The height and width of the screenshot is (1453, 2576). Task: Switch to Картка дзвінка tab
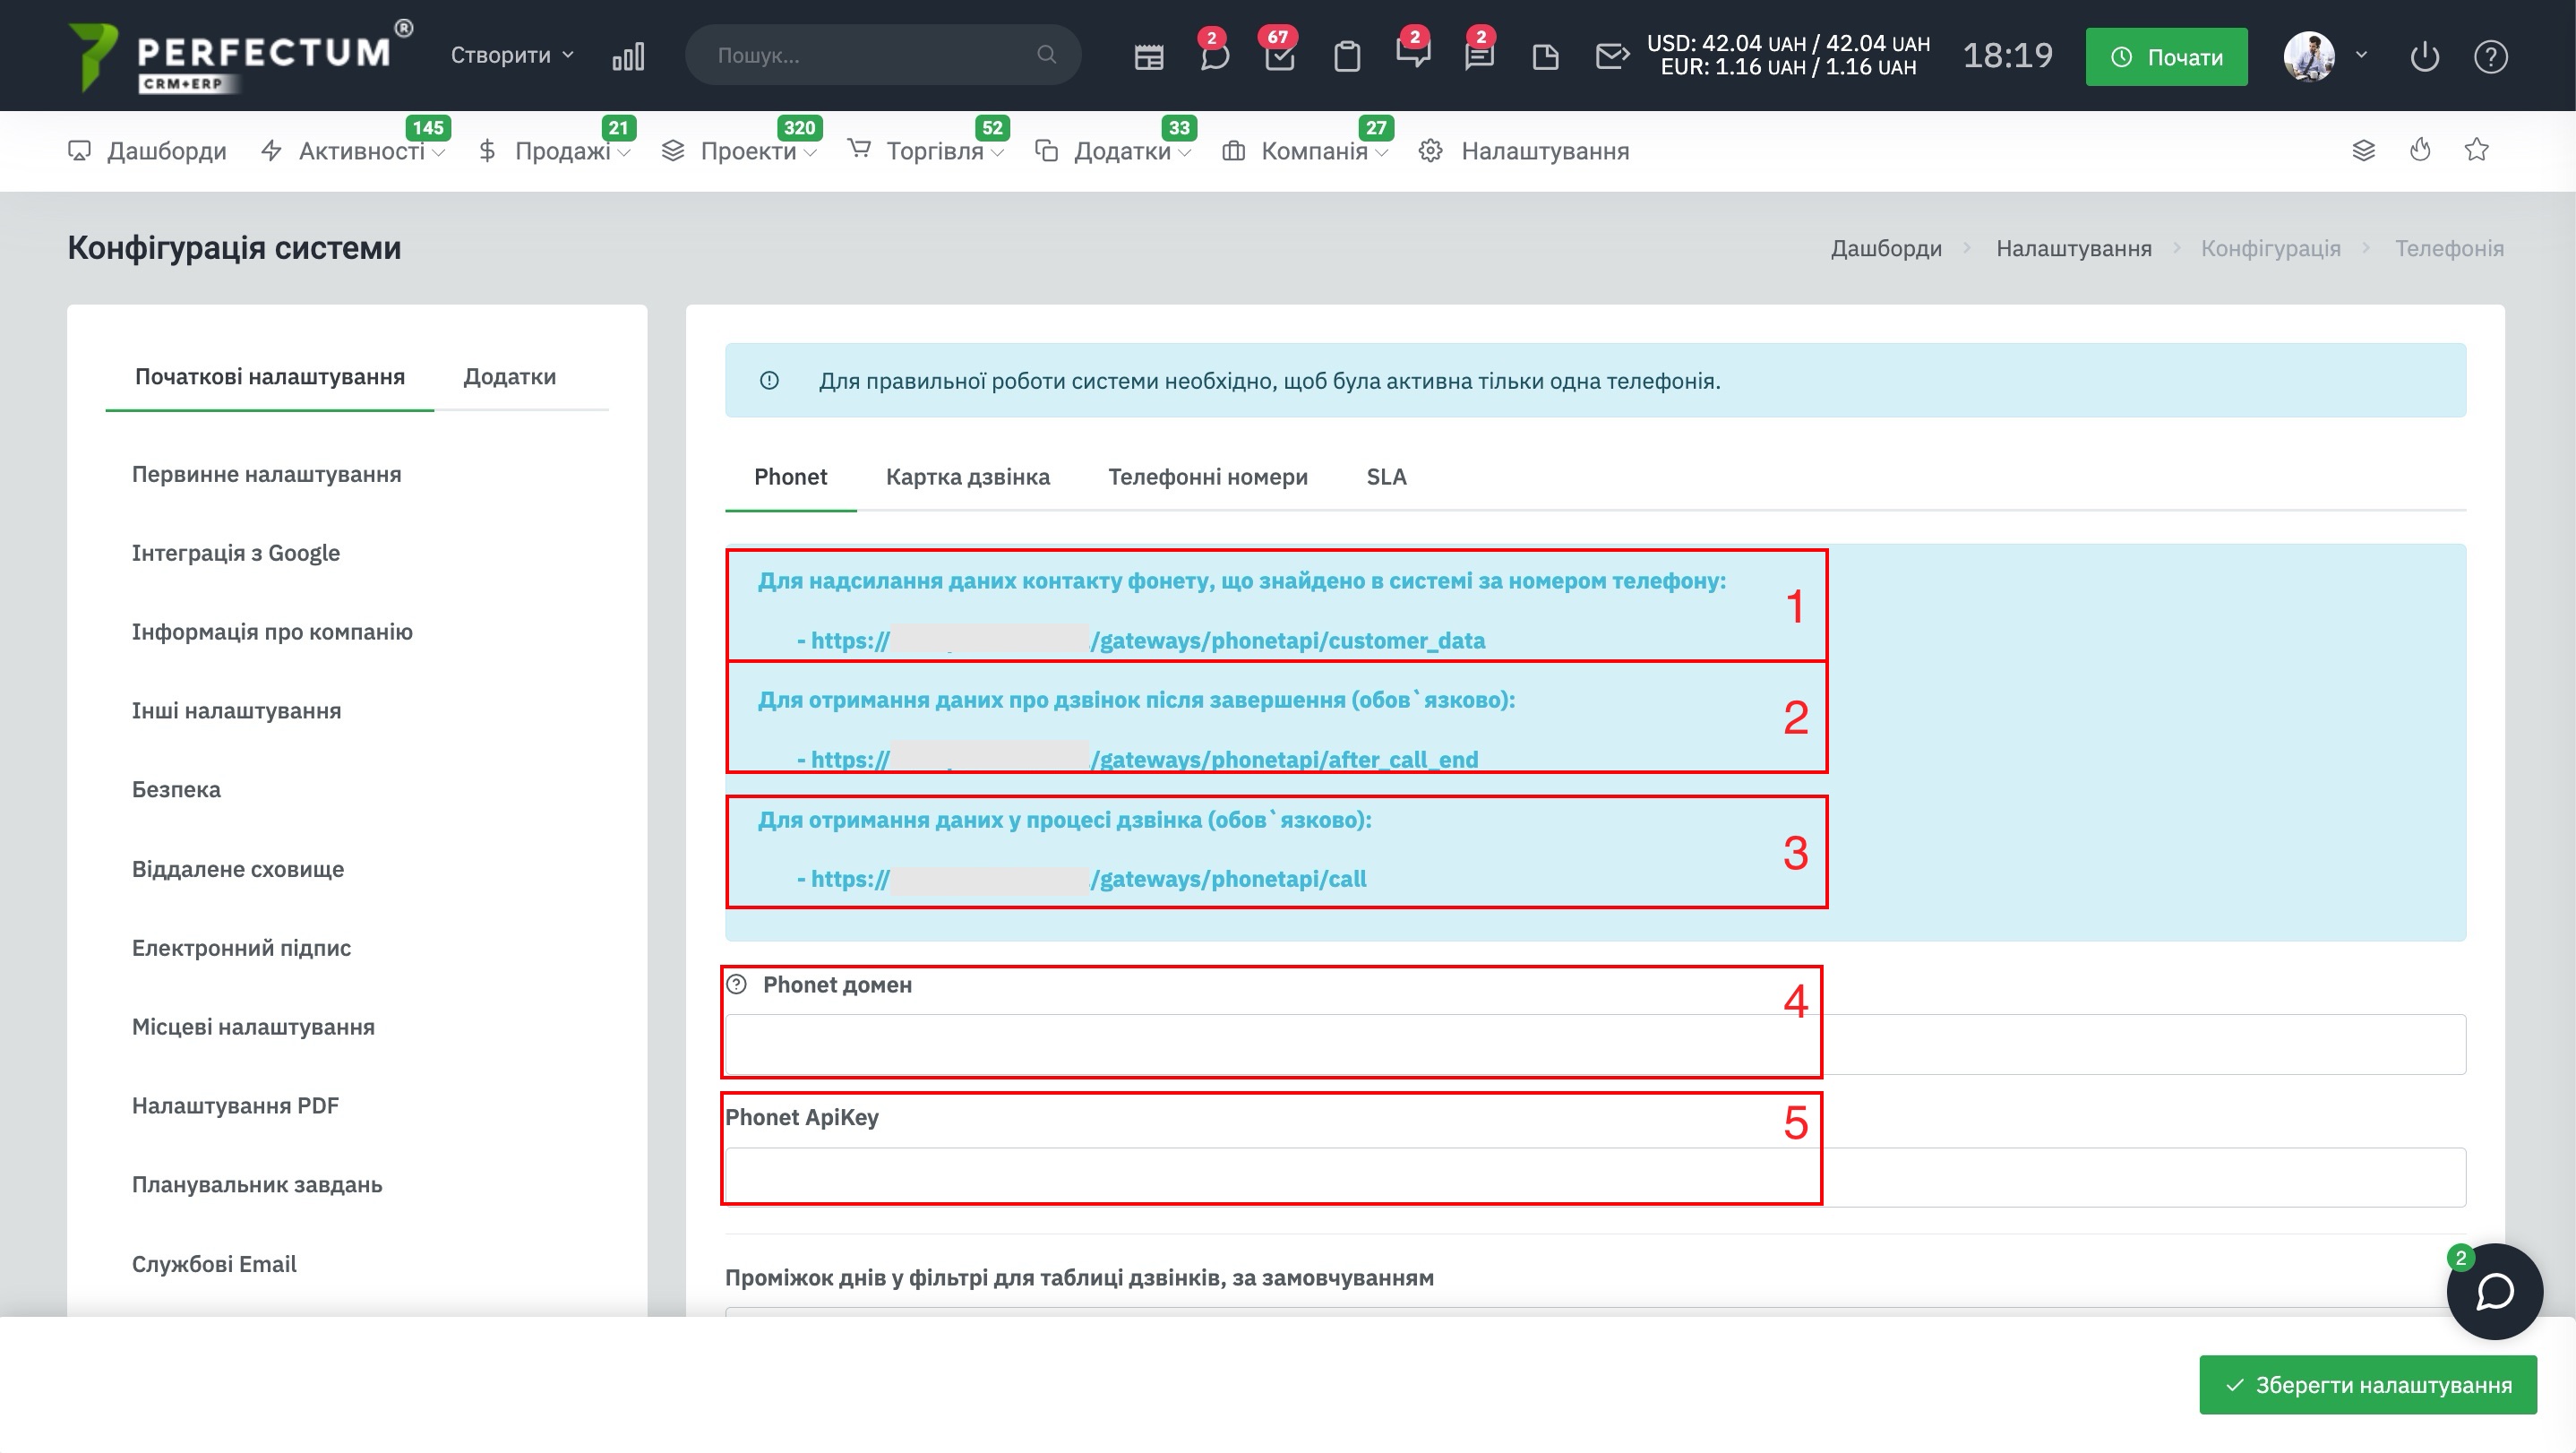coord(967,477)
